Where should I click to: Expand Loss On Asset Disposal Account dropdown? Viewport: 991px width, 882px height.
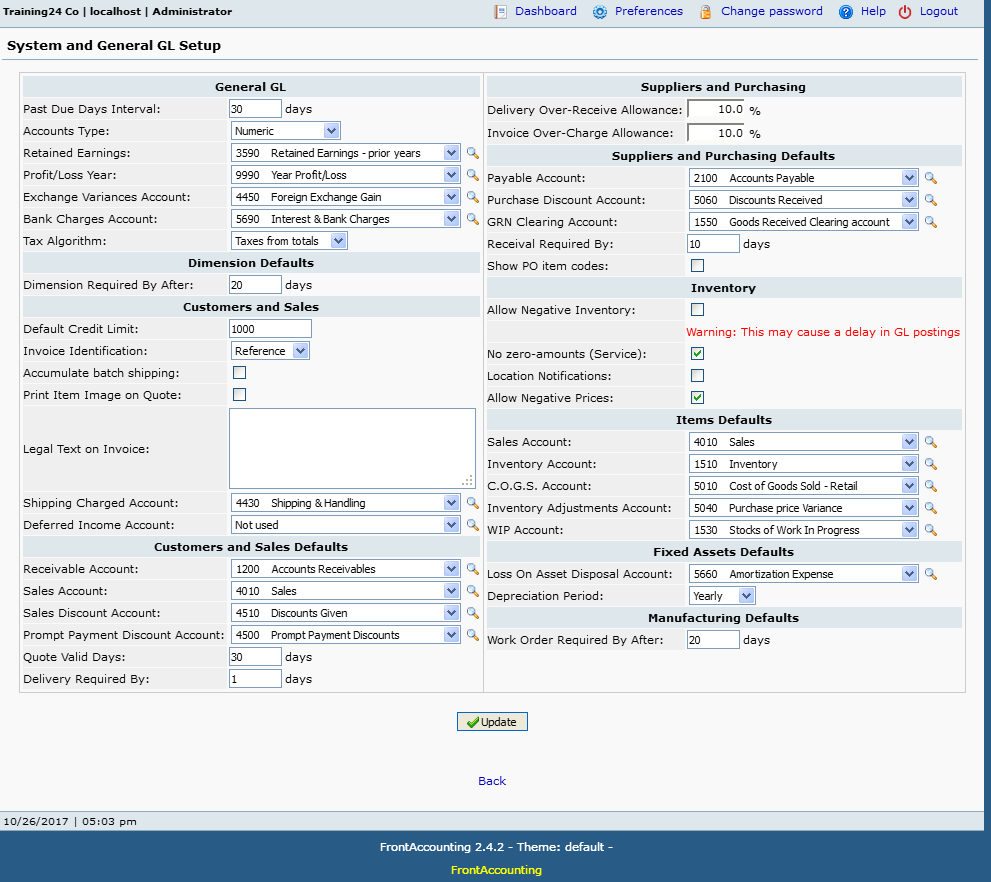pos(803,574)
